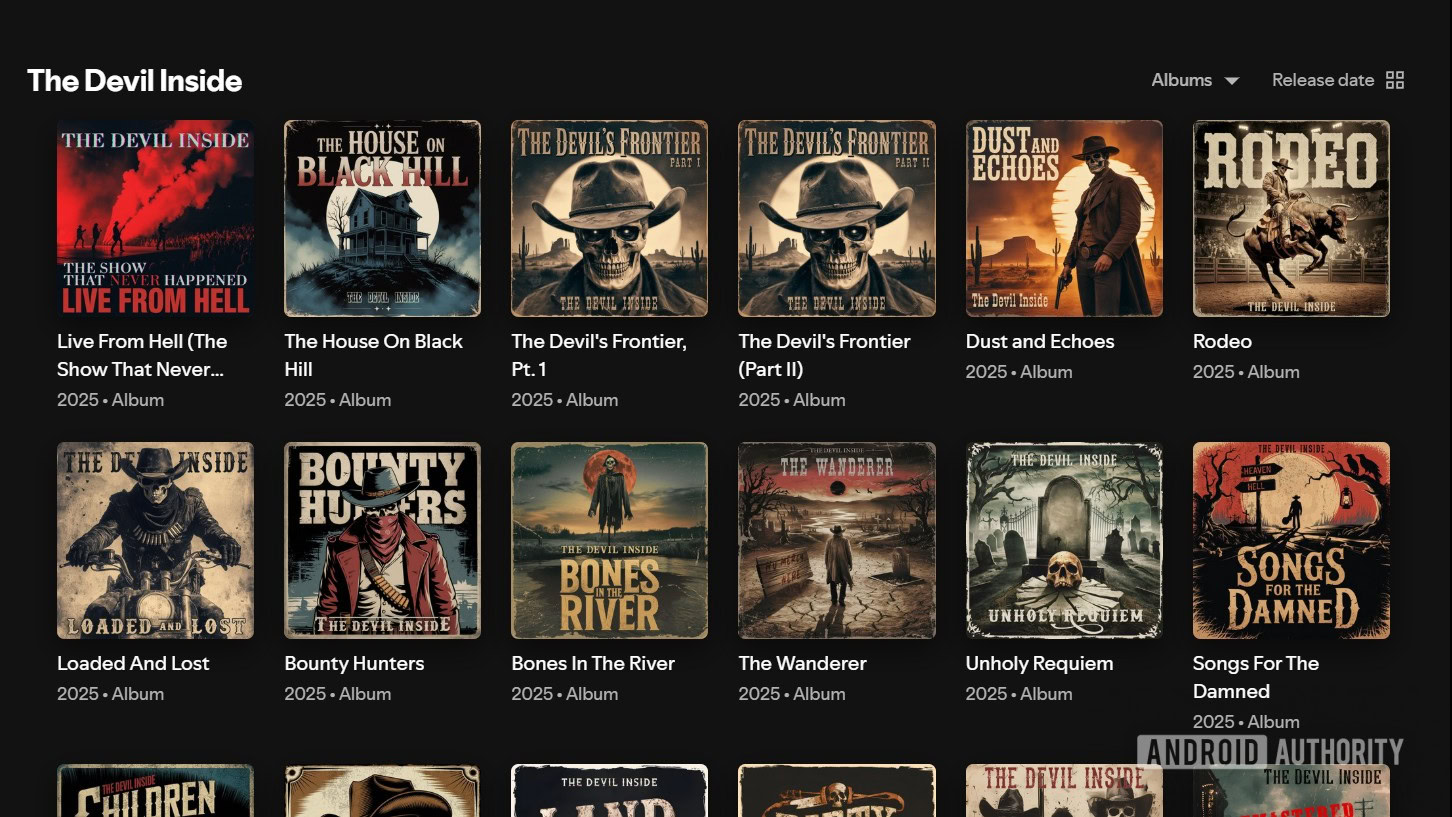Open The Wanderer album cover

click(x=836, y=540)
